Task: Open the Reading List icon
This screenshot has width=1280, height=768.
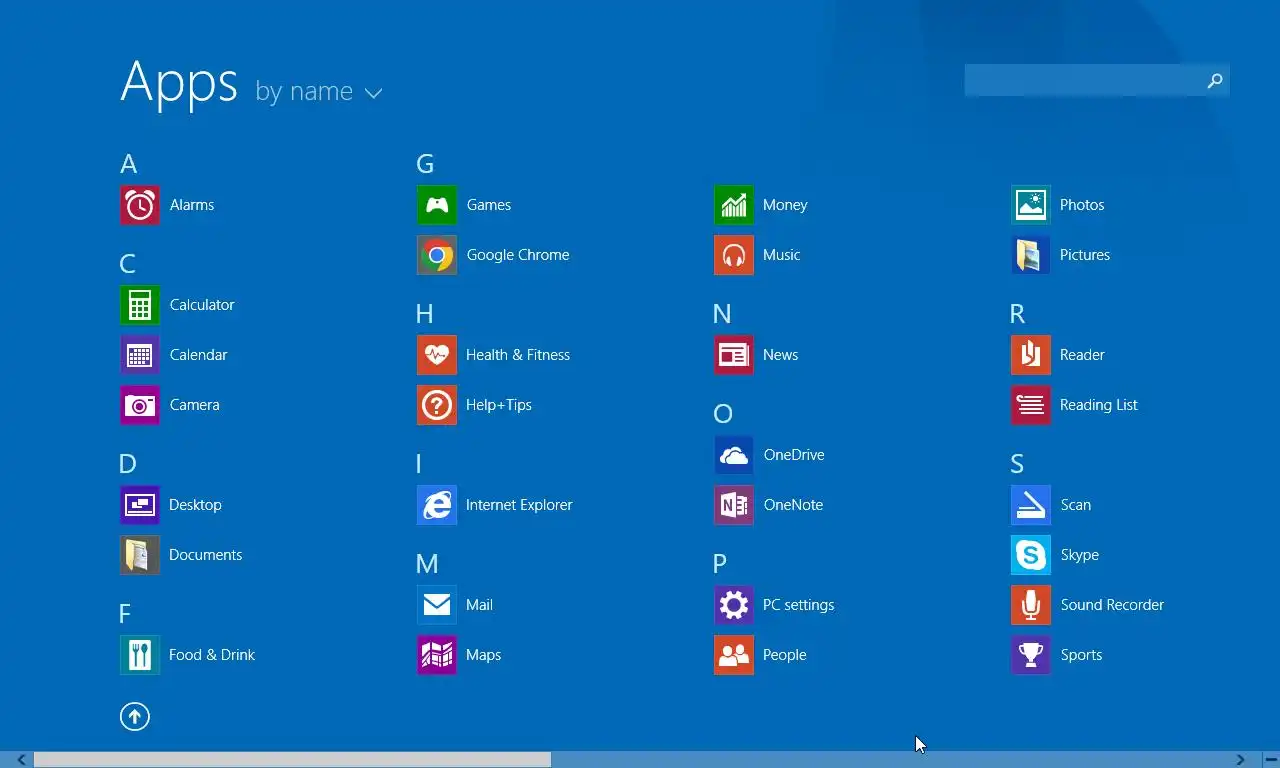Action: (x=1031, y=405)
